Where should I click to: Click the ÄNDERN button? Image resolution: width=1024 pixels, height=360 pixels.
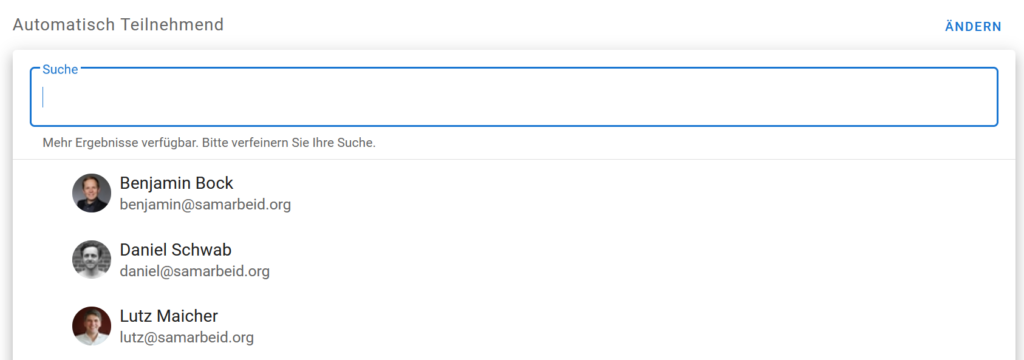pyautogui.click(x=972, y=27)
